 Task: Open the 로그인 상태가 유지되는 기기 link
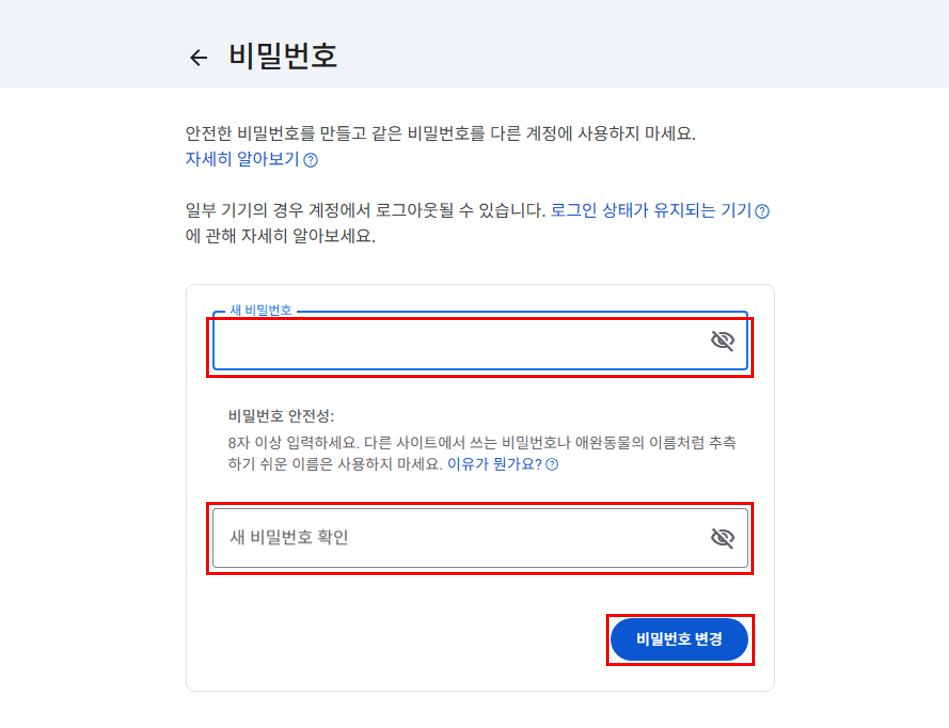click(x=650, y=211)
